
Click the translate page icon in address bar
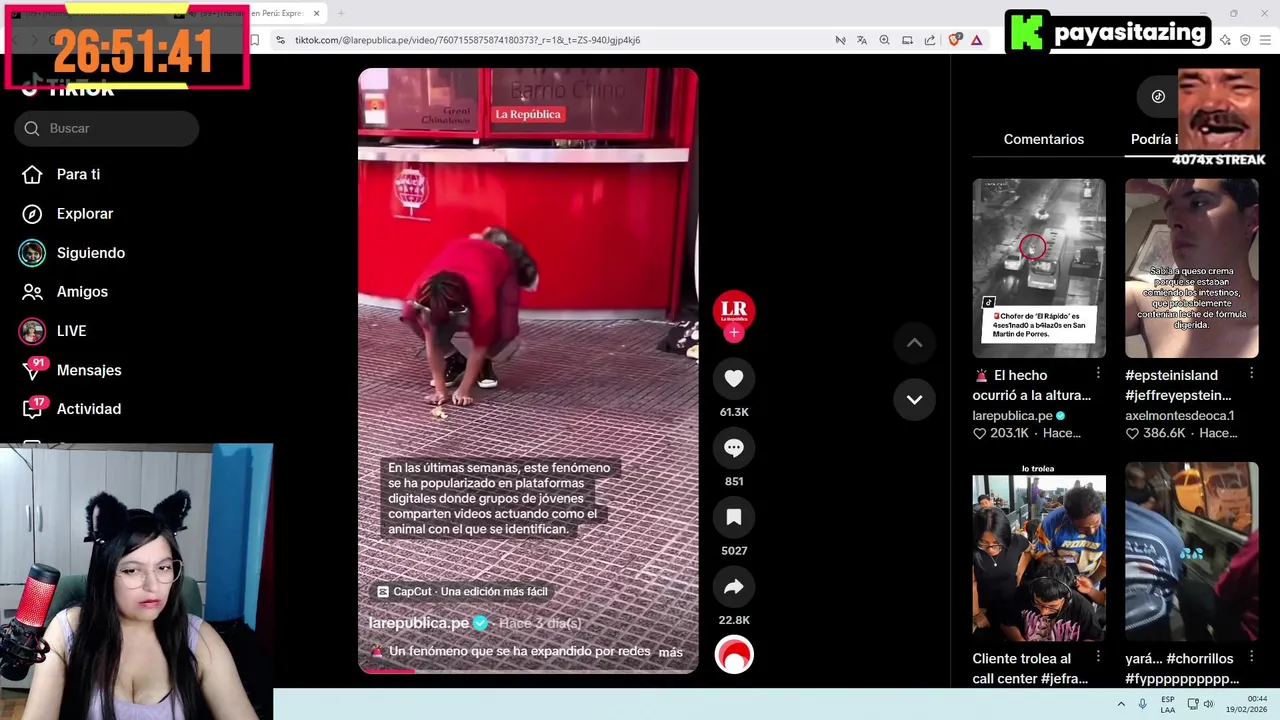click(862, 40)
